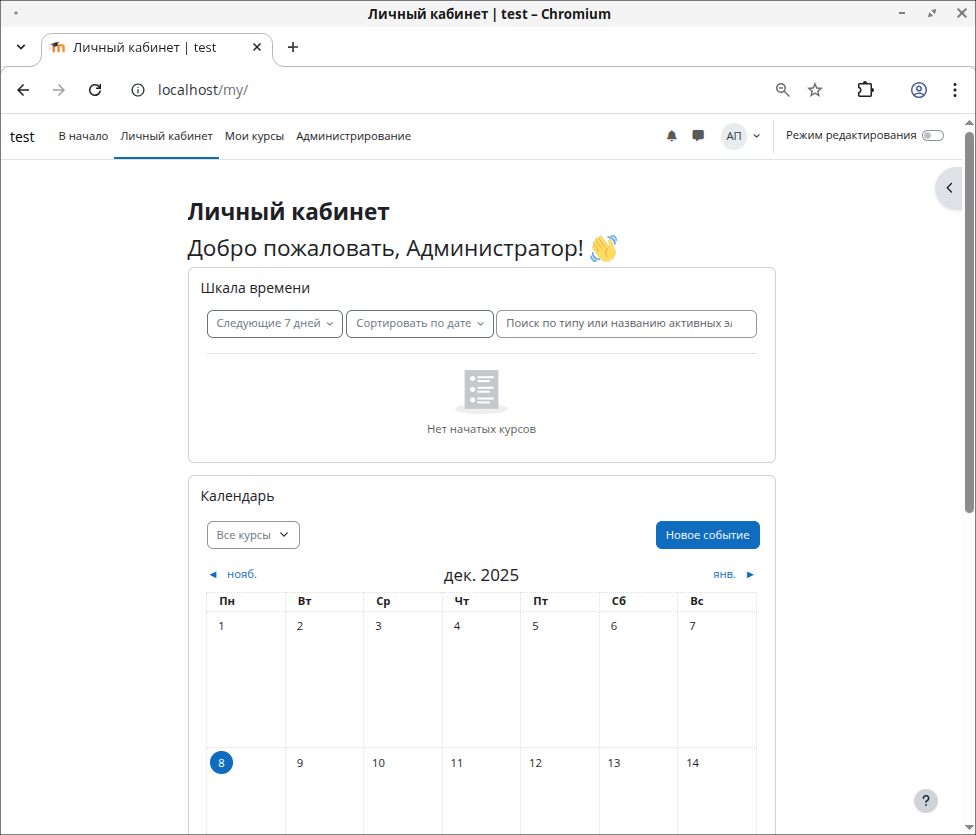The image size is (976, 835).
Task: Expand the Сортировать по дате dropdown
Action: tap(419, 324)
